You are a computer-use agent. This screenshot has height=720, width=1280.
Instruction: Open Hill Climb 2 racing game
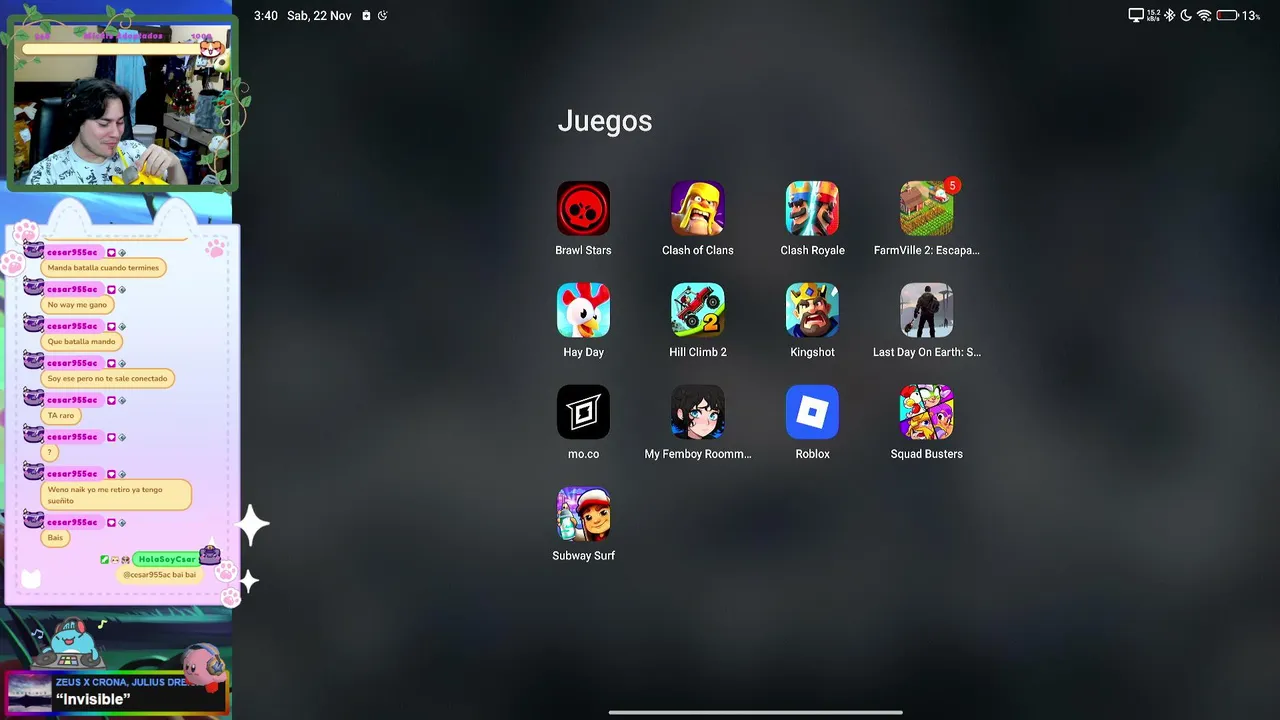point(698,310)
